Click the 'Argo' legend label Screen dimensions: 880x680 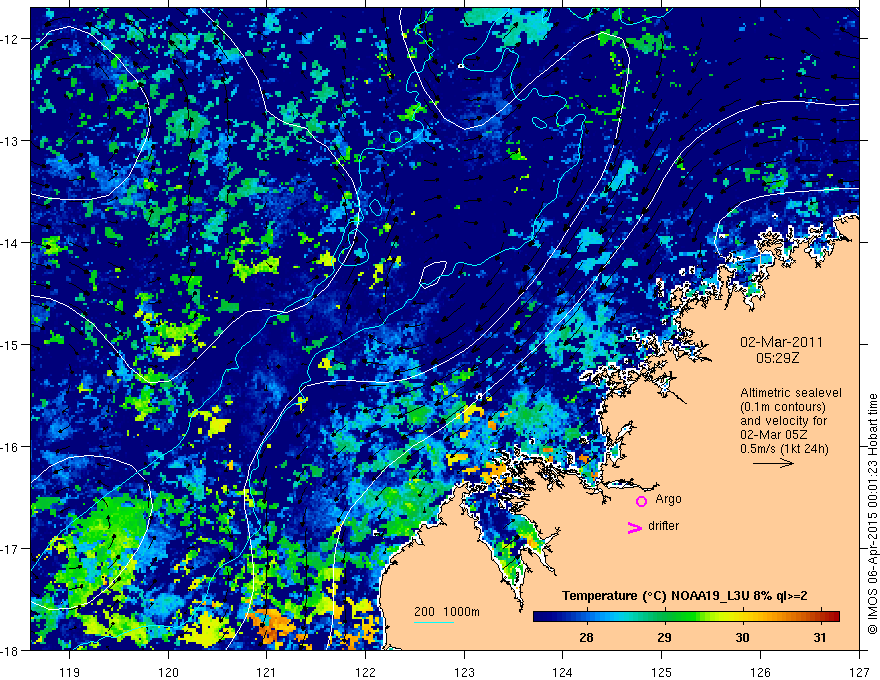[x=668, y=499]
